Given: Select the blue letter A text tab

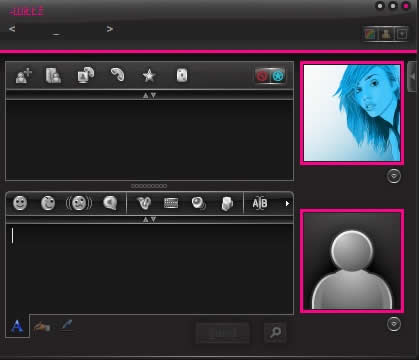Looking at the screenshot, I should (x=17, y=327).
